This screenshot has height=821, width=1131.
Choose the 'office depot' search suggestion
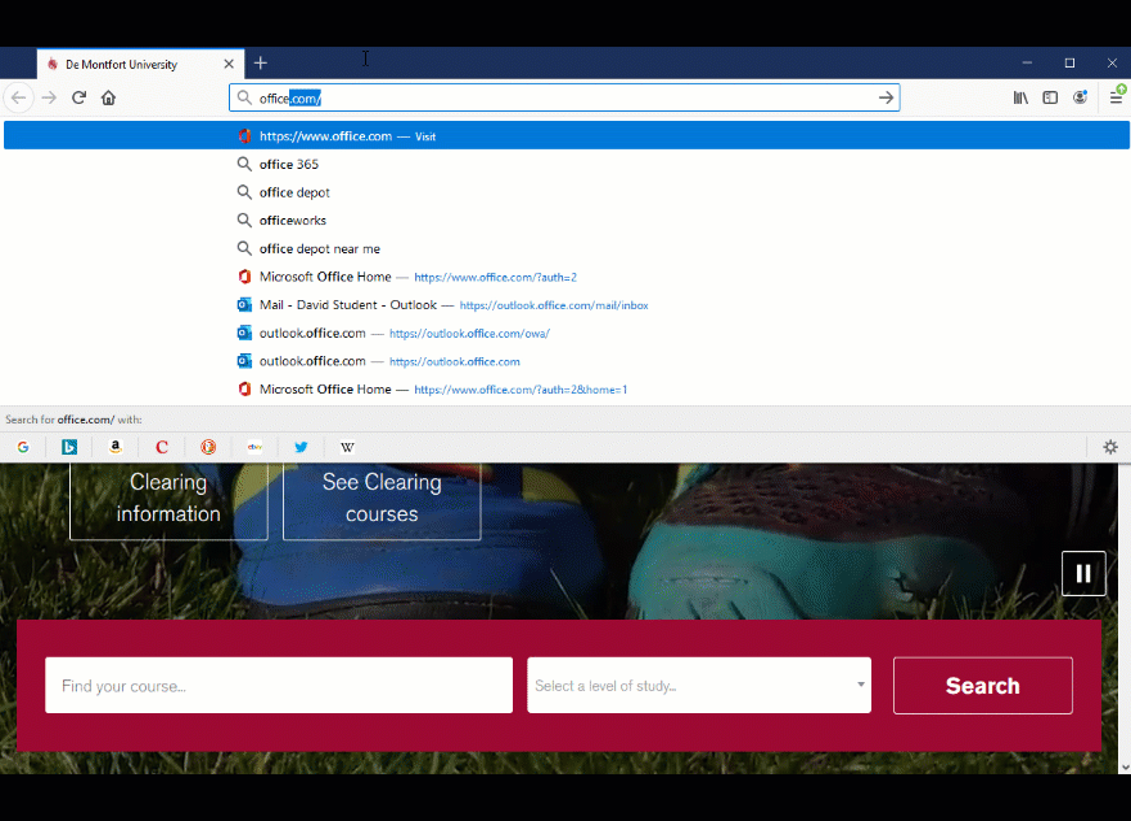[566, 192]
